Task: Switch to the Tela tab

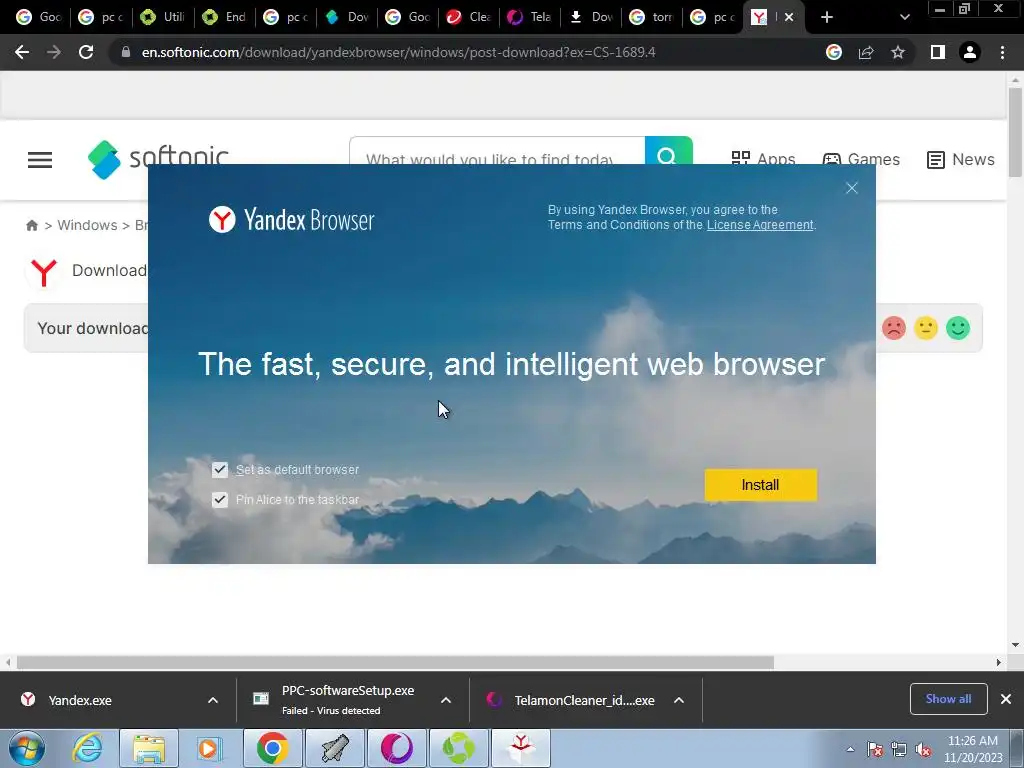Action: click(x=530, y=17)
